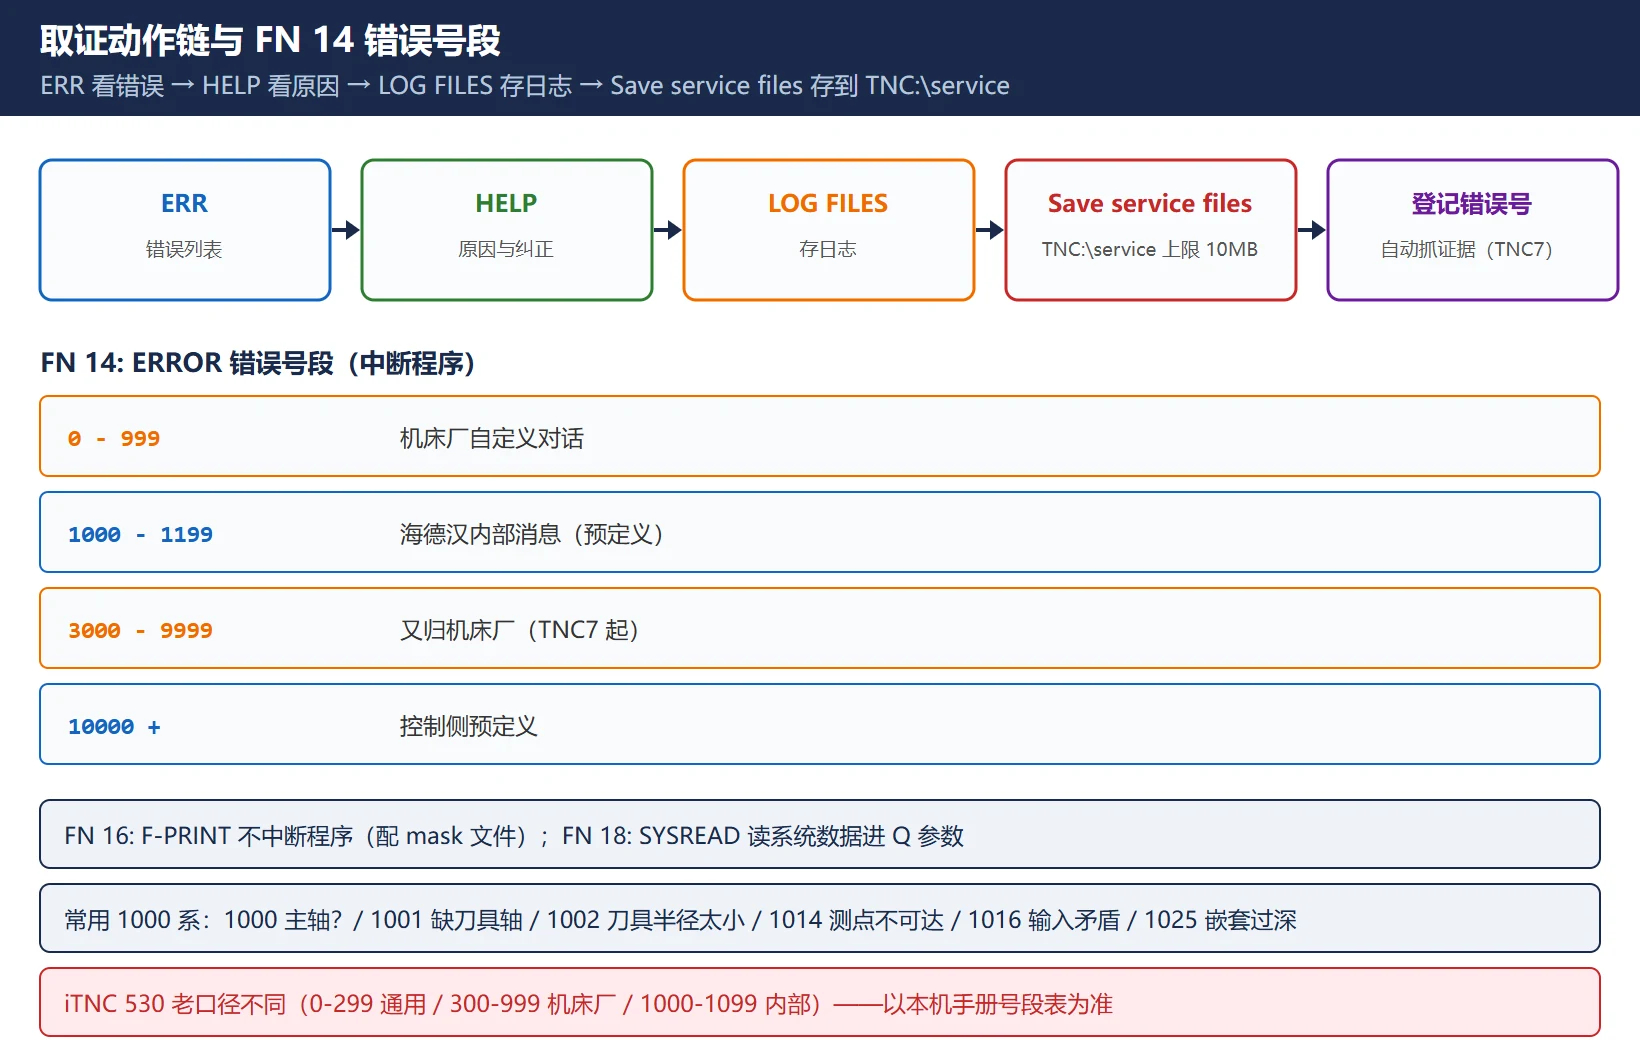Click heading FN 14: ERROR 错误号段（中断程序）
Screen dimensions: 1640x1040
coord(258,363)
